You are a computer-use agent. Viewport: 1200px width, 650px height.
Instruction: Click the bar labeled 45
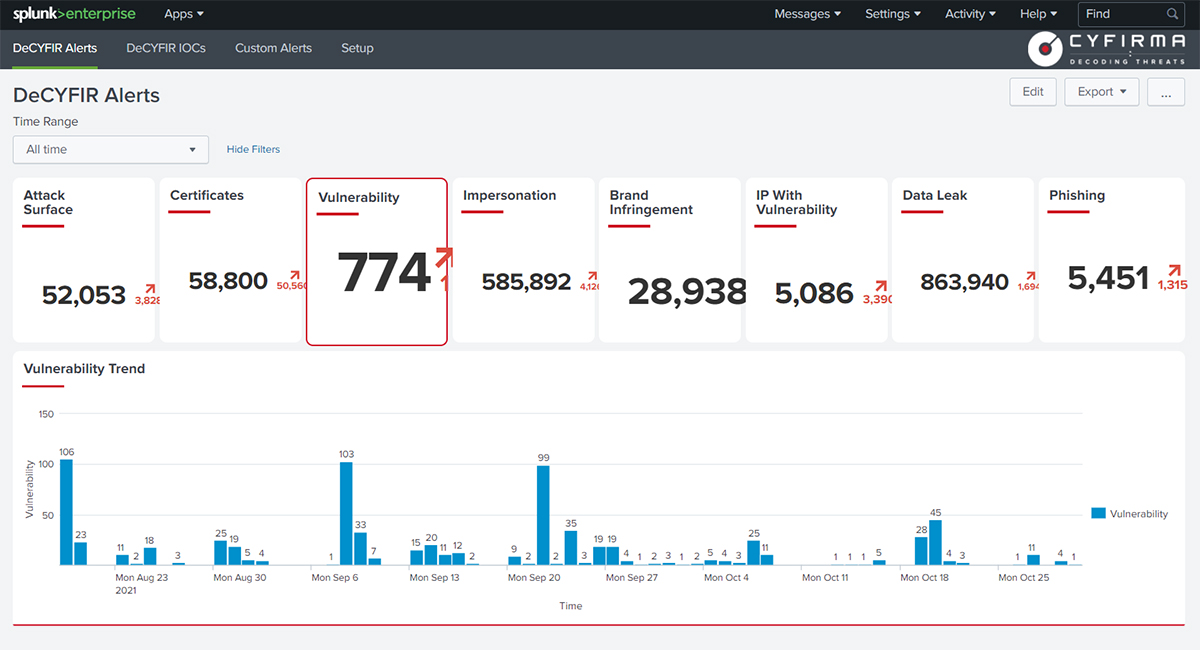[x=936, y=543]
